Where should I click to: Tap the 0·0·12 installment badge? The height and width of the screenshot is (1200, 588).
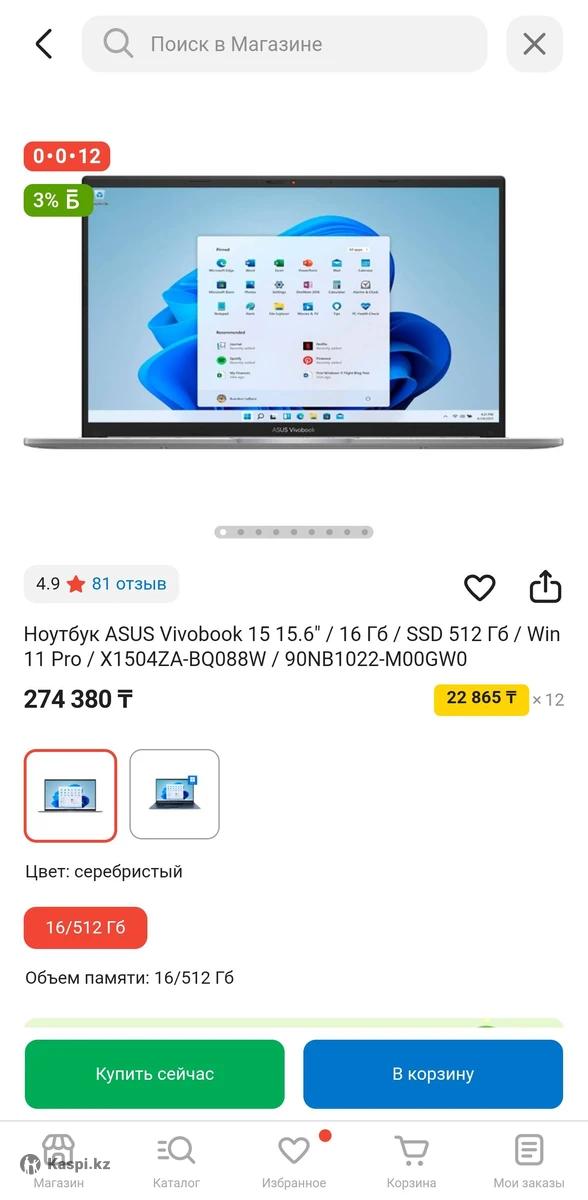[x=67, y=156]
